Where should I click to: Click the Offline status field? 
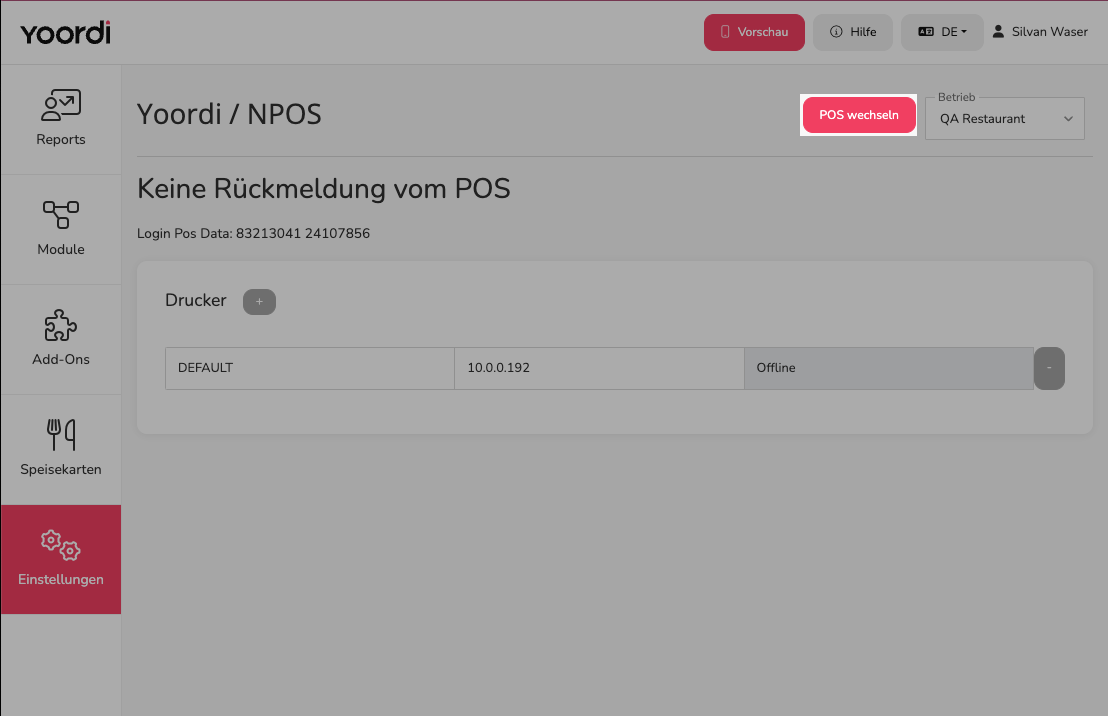(889, 368)
